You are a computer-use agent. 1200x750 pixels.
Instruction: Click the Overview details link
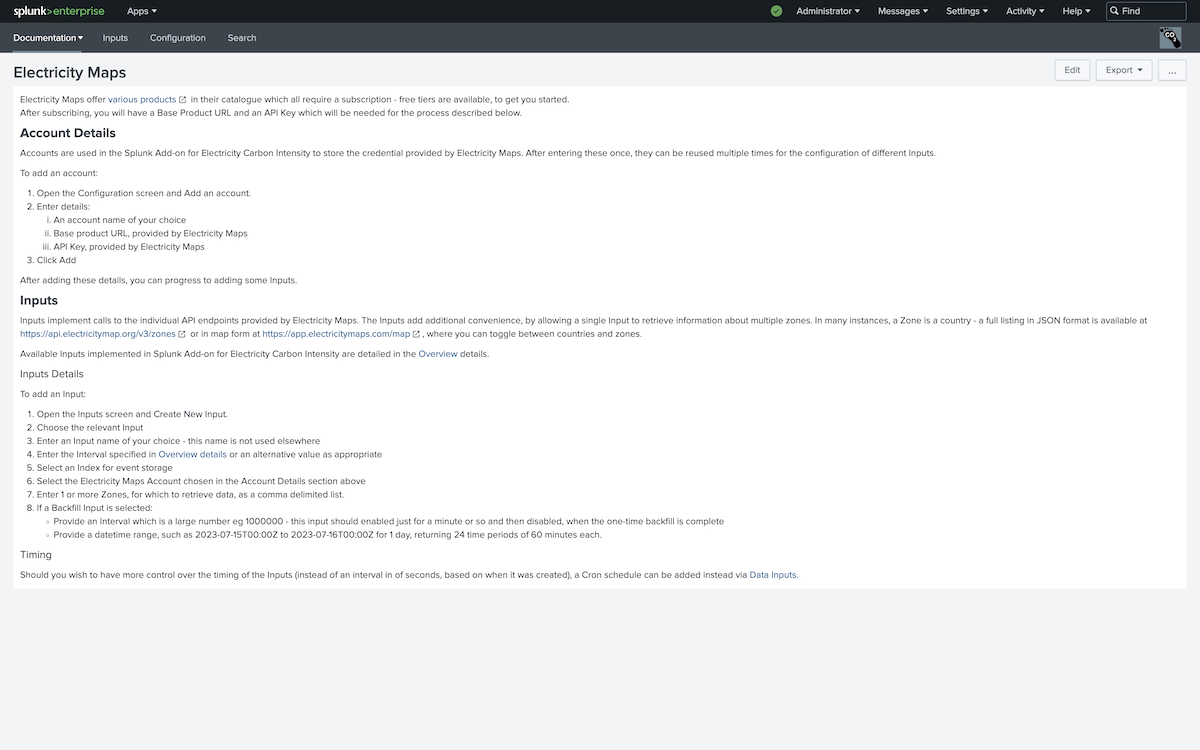click(193, 454)
